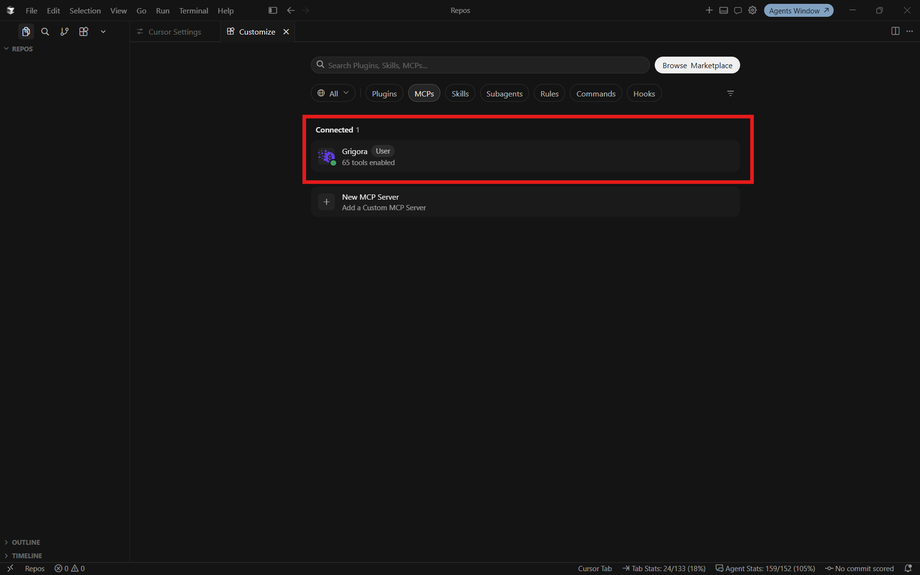This screenshot has width=920, height=575.
Task: Open the Terminal menu
Action: tap(194, 11)
